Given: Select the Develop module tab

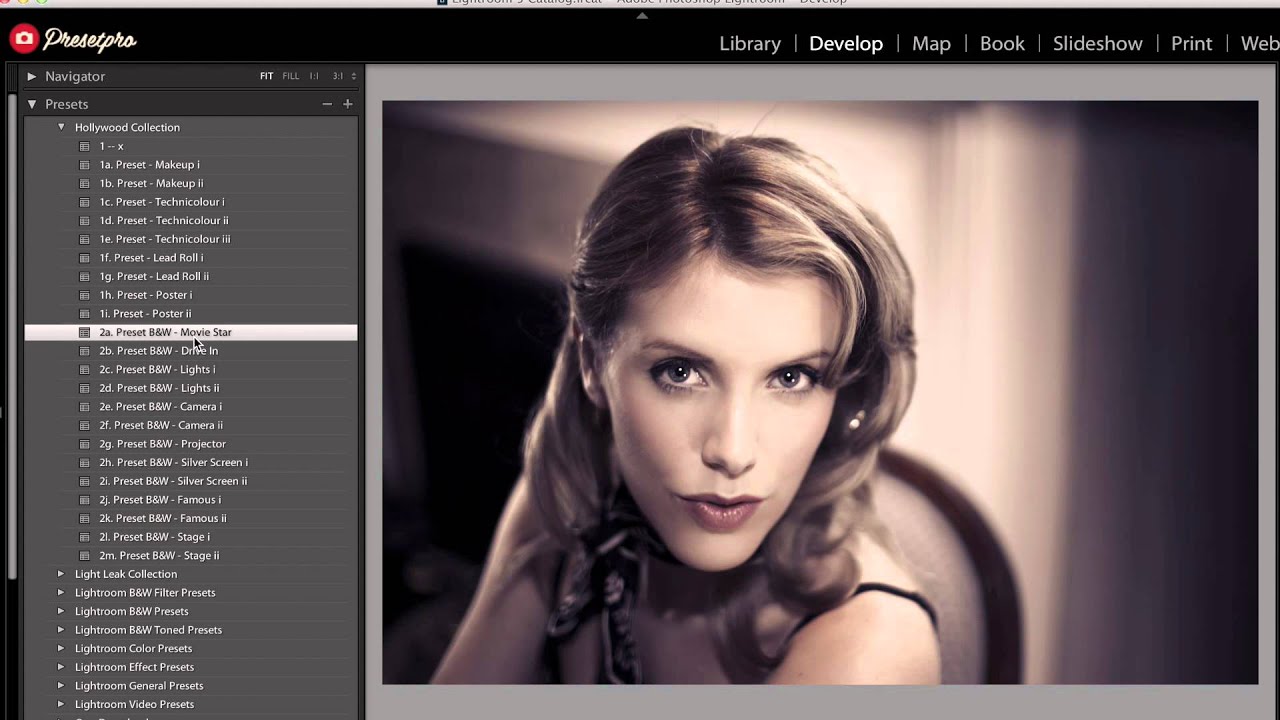Looking at the screenshot, I should 846,44.
